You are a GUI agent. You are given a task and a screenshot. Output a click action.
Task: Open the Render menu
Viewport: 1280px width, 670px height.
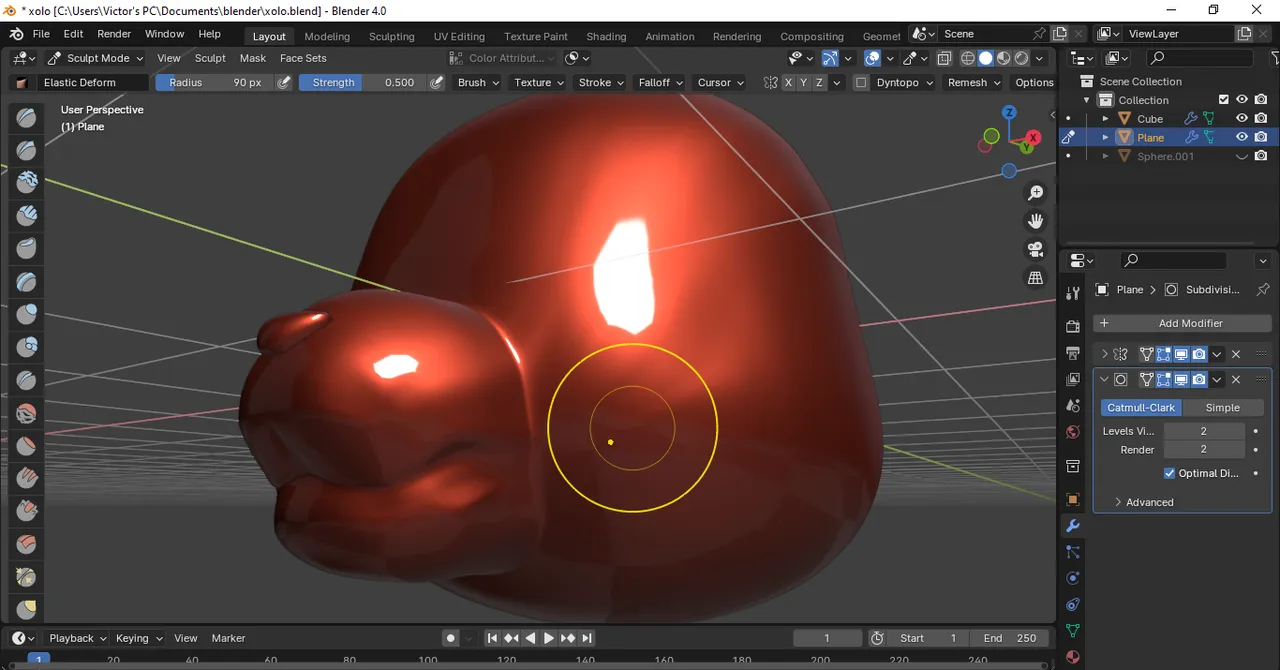(114, 34)
